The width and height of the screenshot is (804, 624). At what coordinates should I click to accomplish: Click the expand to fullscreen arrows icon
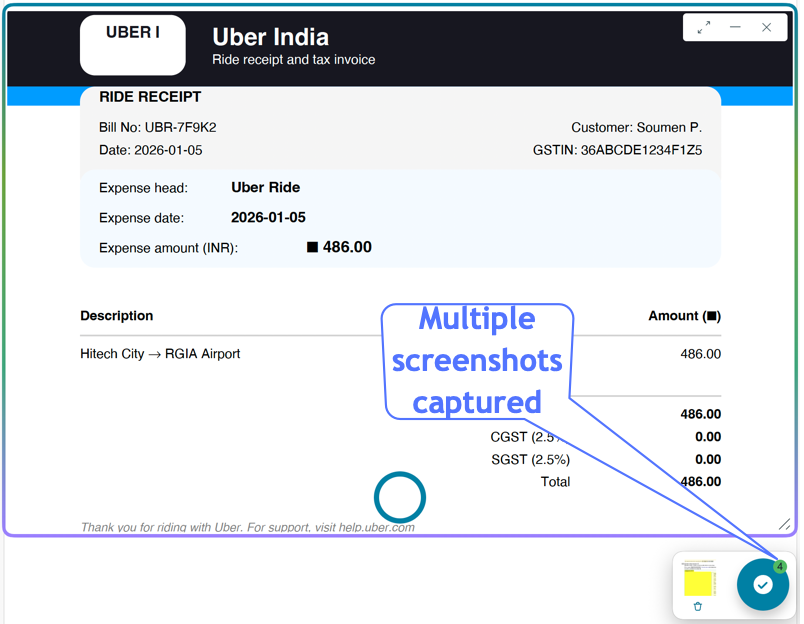click(704, 27)
